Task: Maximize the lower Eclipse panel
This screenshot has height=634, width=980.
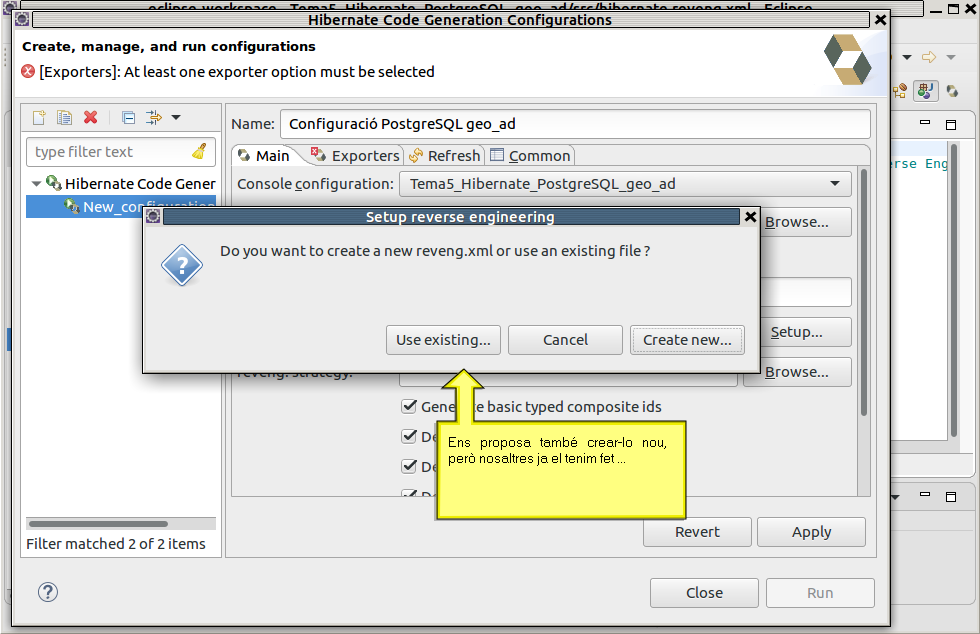Action: [951, 496]
